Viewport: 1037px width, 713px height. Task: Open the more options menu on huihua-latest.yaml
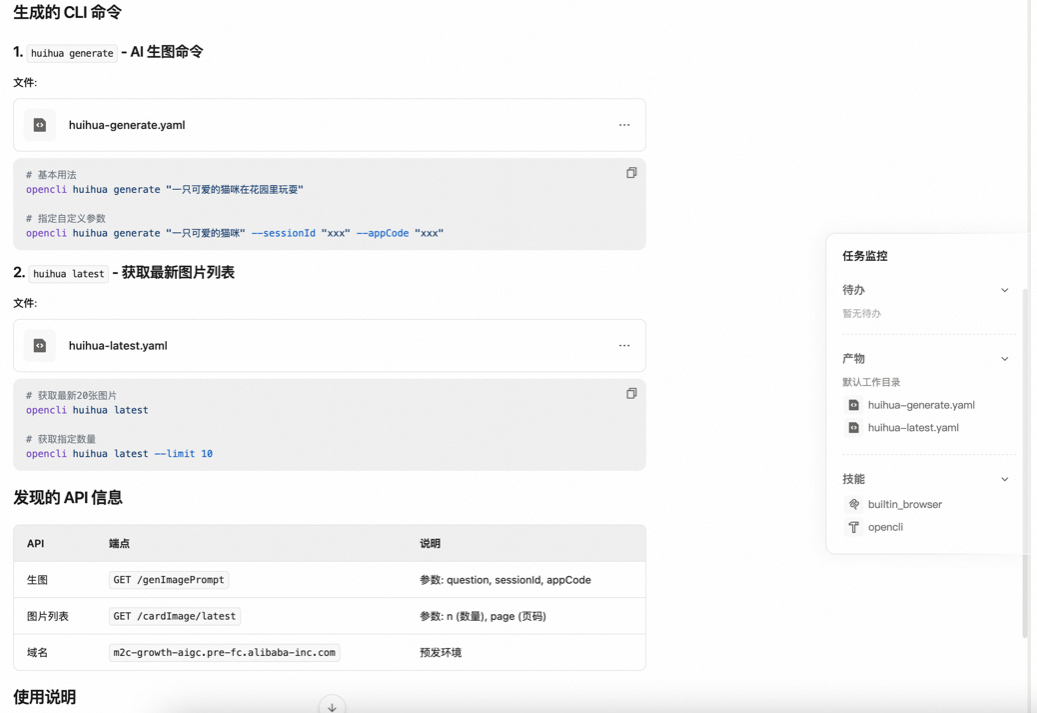coord(624,345)
